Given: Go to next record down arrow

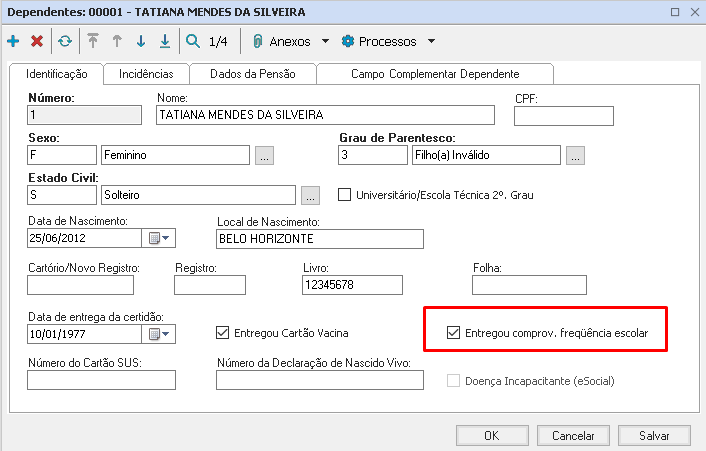Looking at the screenshot, I should point(141,41).
